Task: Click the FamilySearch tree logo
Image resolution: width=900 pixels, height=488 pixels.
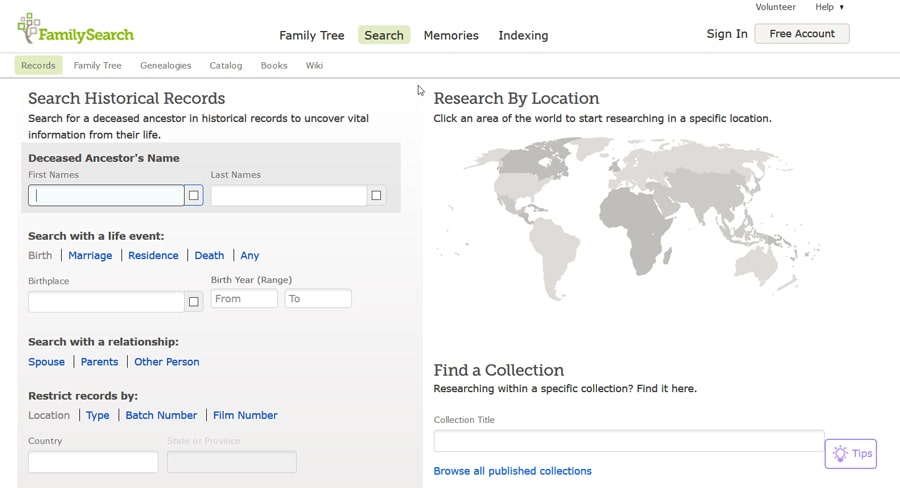Action: 30,29
